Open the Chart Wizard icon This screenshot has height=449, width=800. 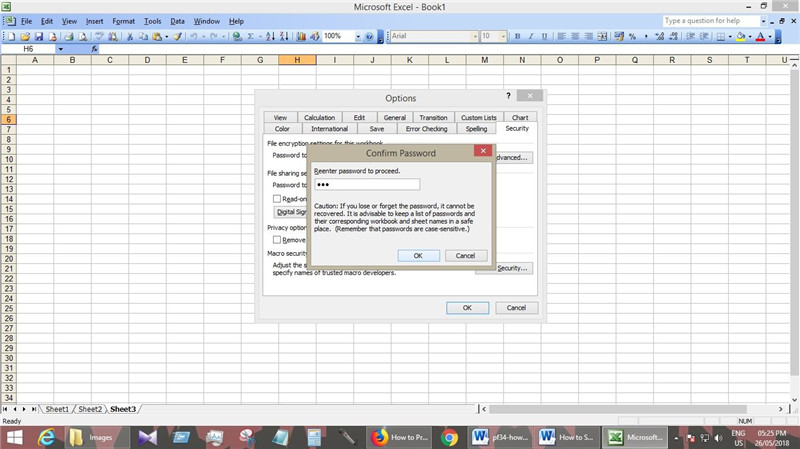click(301, 36)
